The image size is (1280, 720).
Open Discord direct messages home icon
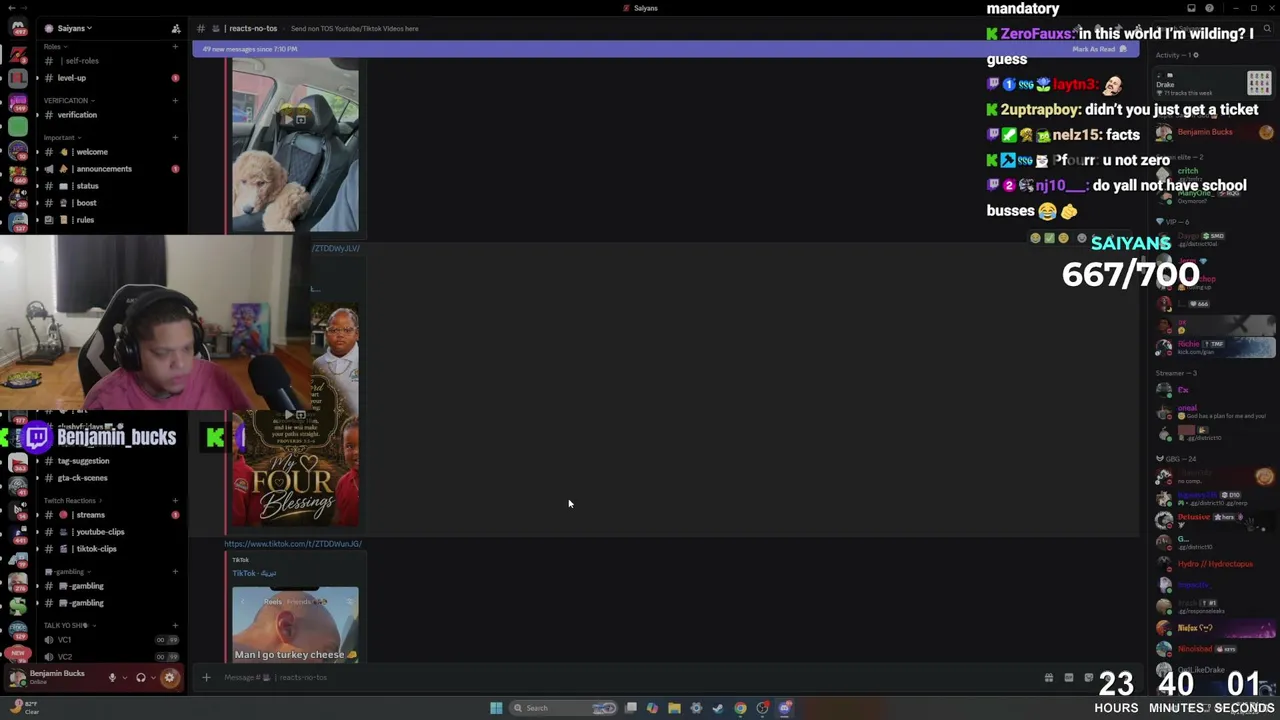click(x=18, y=28)
